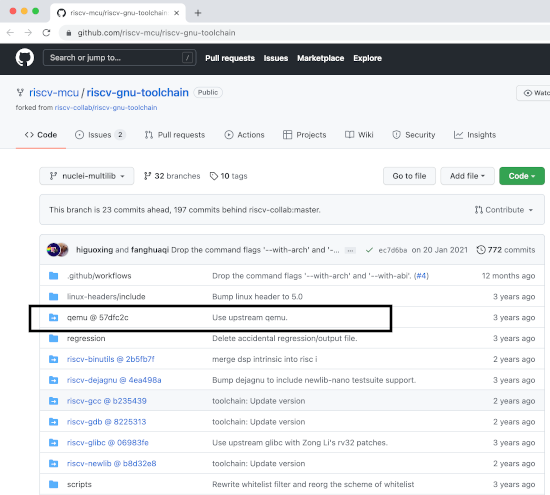Open the riscv-gcc @ b235439 submodule link

click(107, 401)
